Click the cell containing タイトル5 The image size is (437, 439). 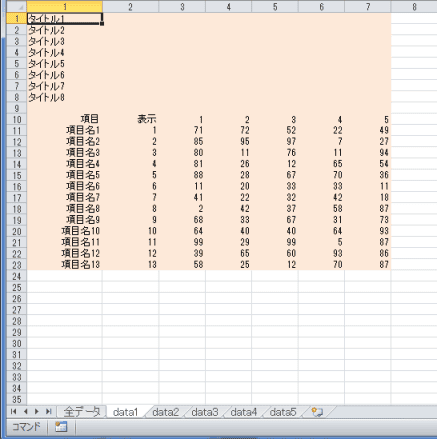point(65,63)
